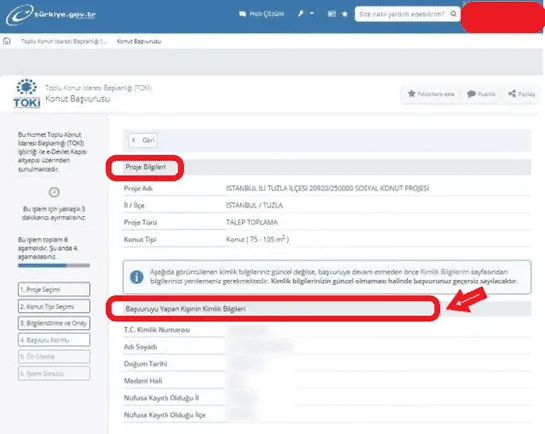545x434 pixels.
Task: Open Hızlı Çözüm speech bubble link
Action: click(x=262, y=14)
